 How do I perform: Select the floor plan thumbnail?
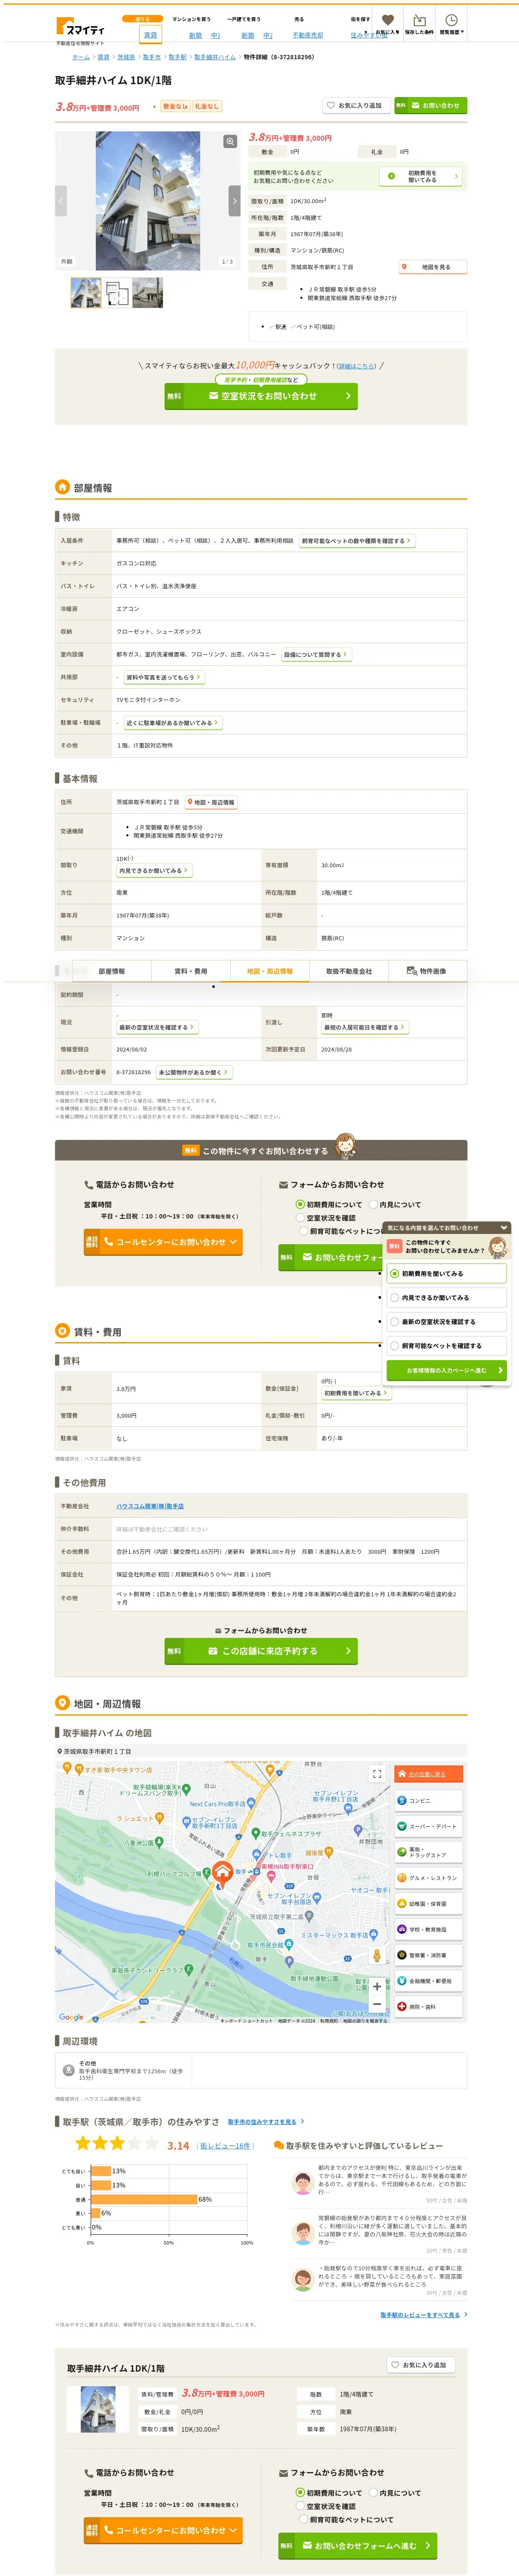[x=117, y=292]
